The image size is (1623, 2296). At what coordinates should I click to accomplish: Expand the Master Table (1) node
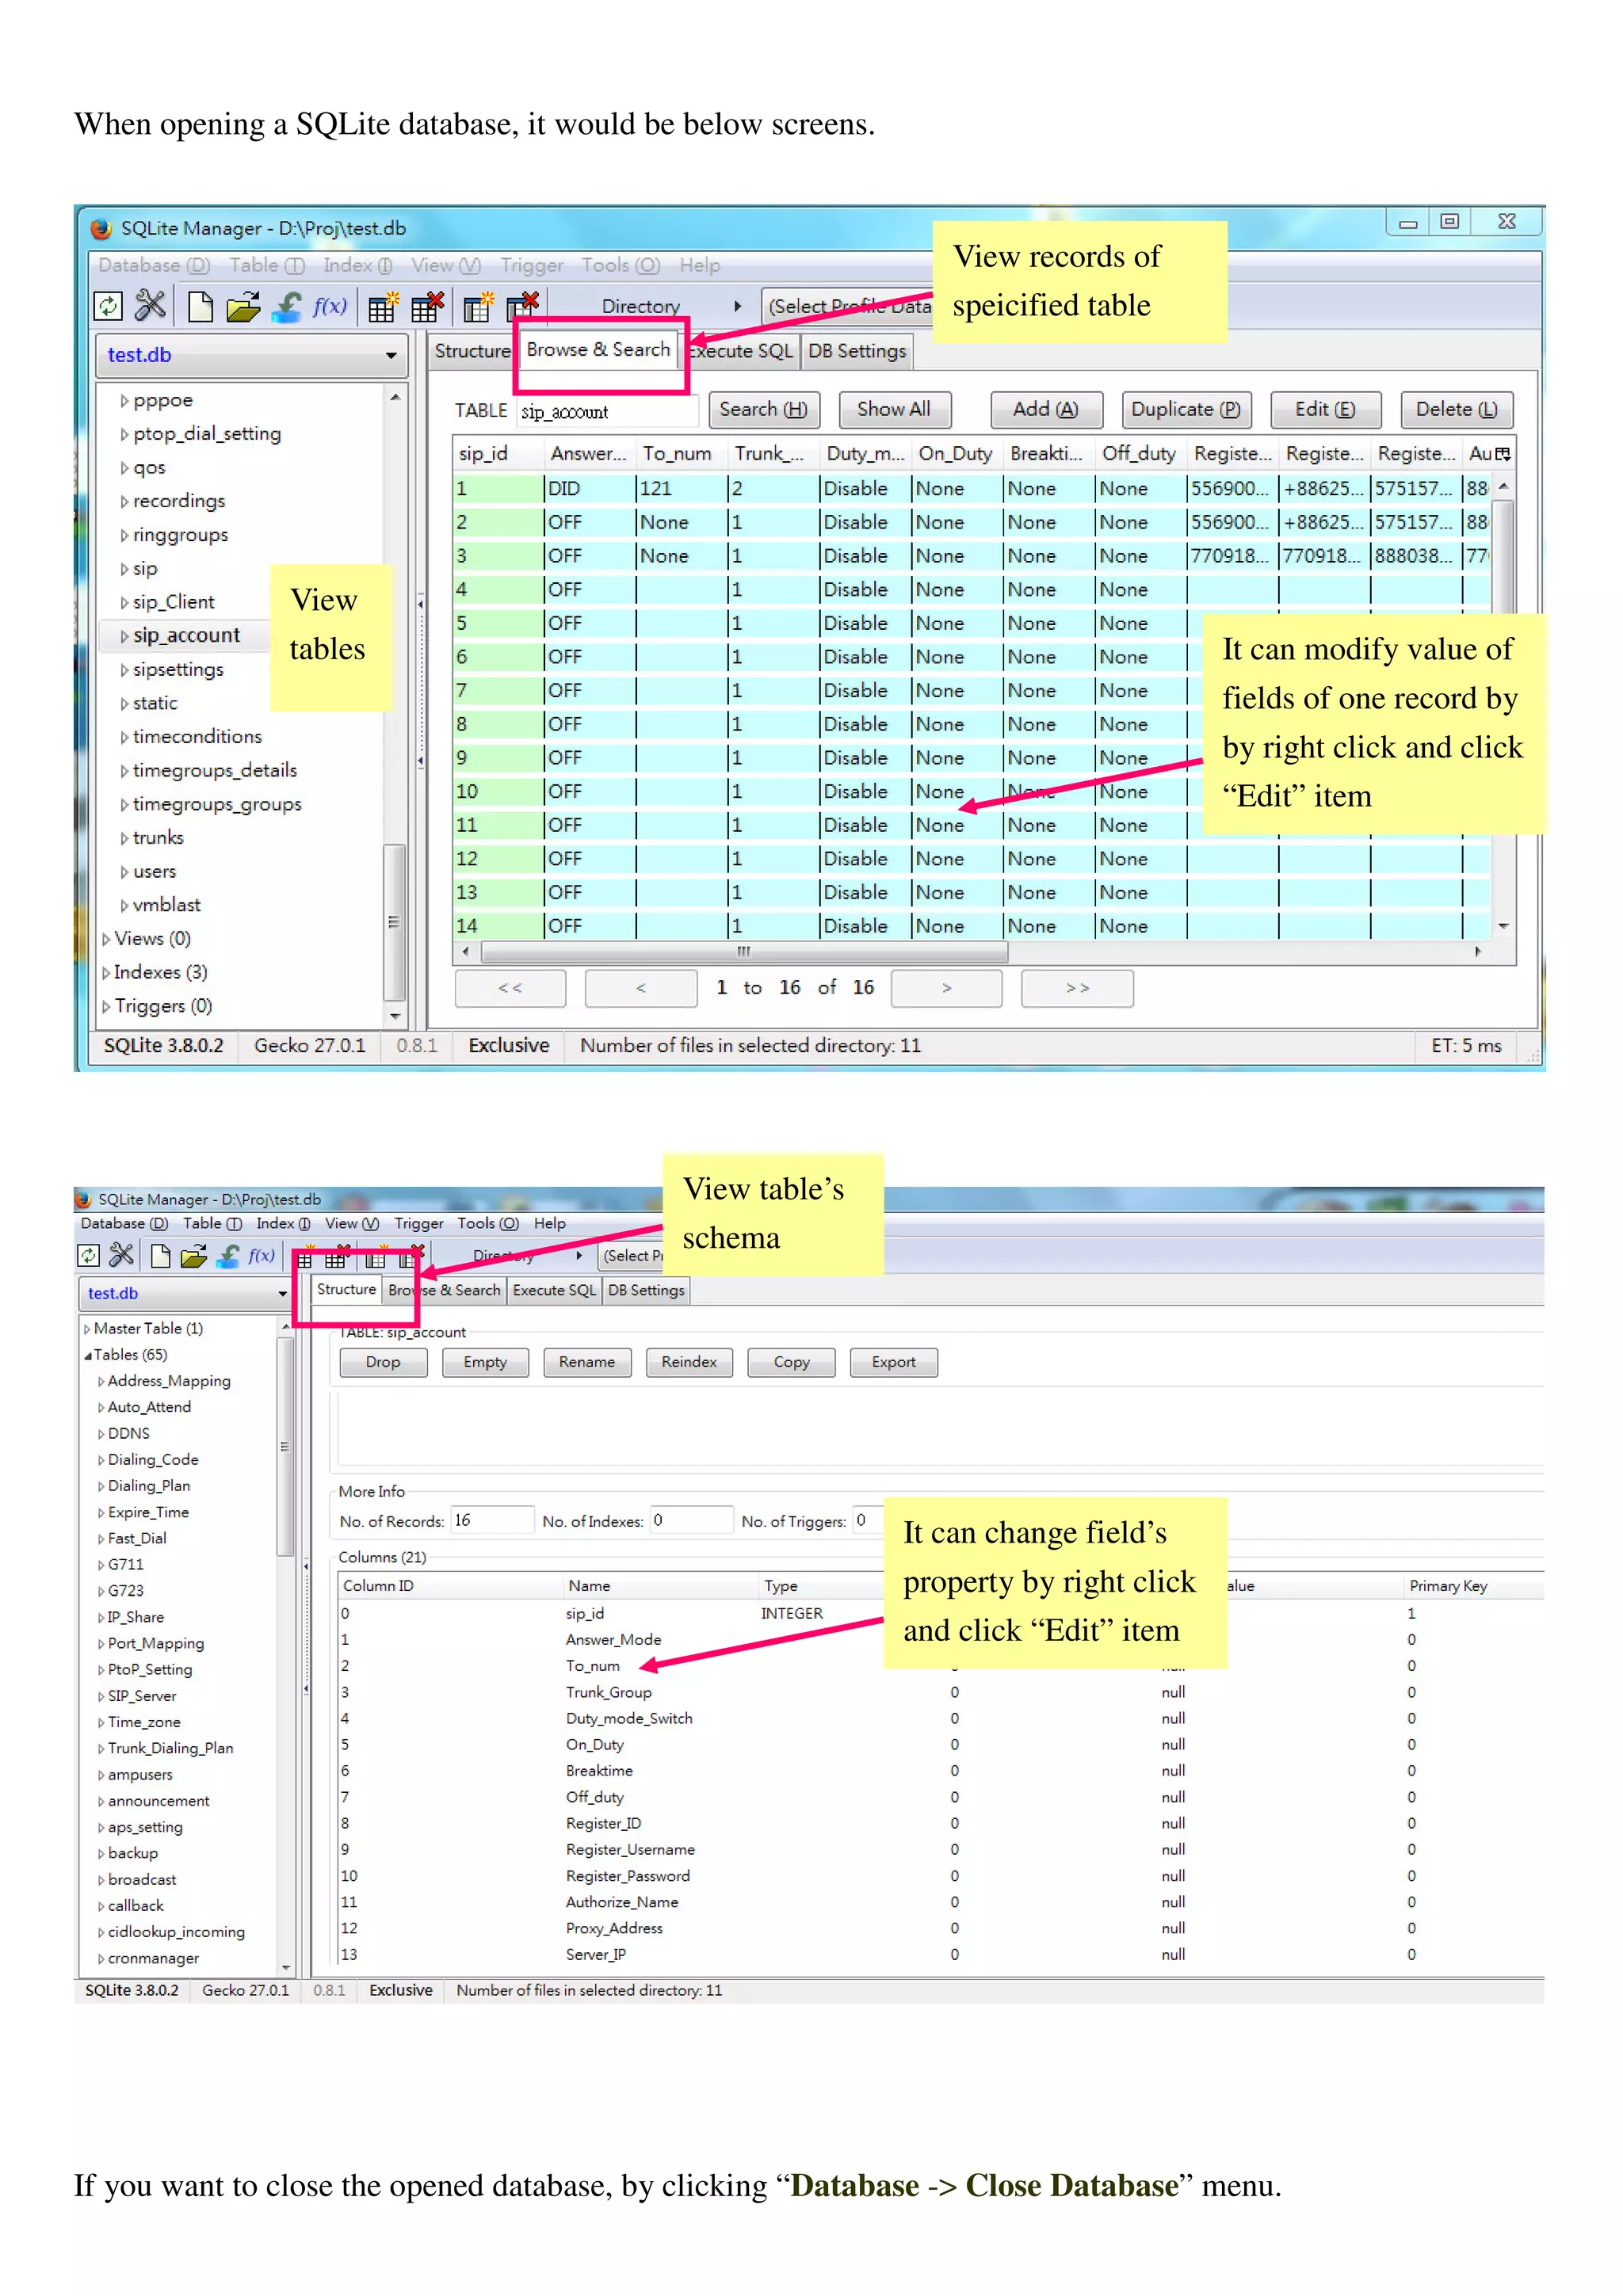click(87, 1329)
